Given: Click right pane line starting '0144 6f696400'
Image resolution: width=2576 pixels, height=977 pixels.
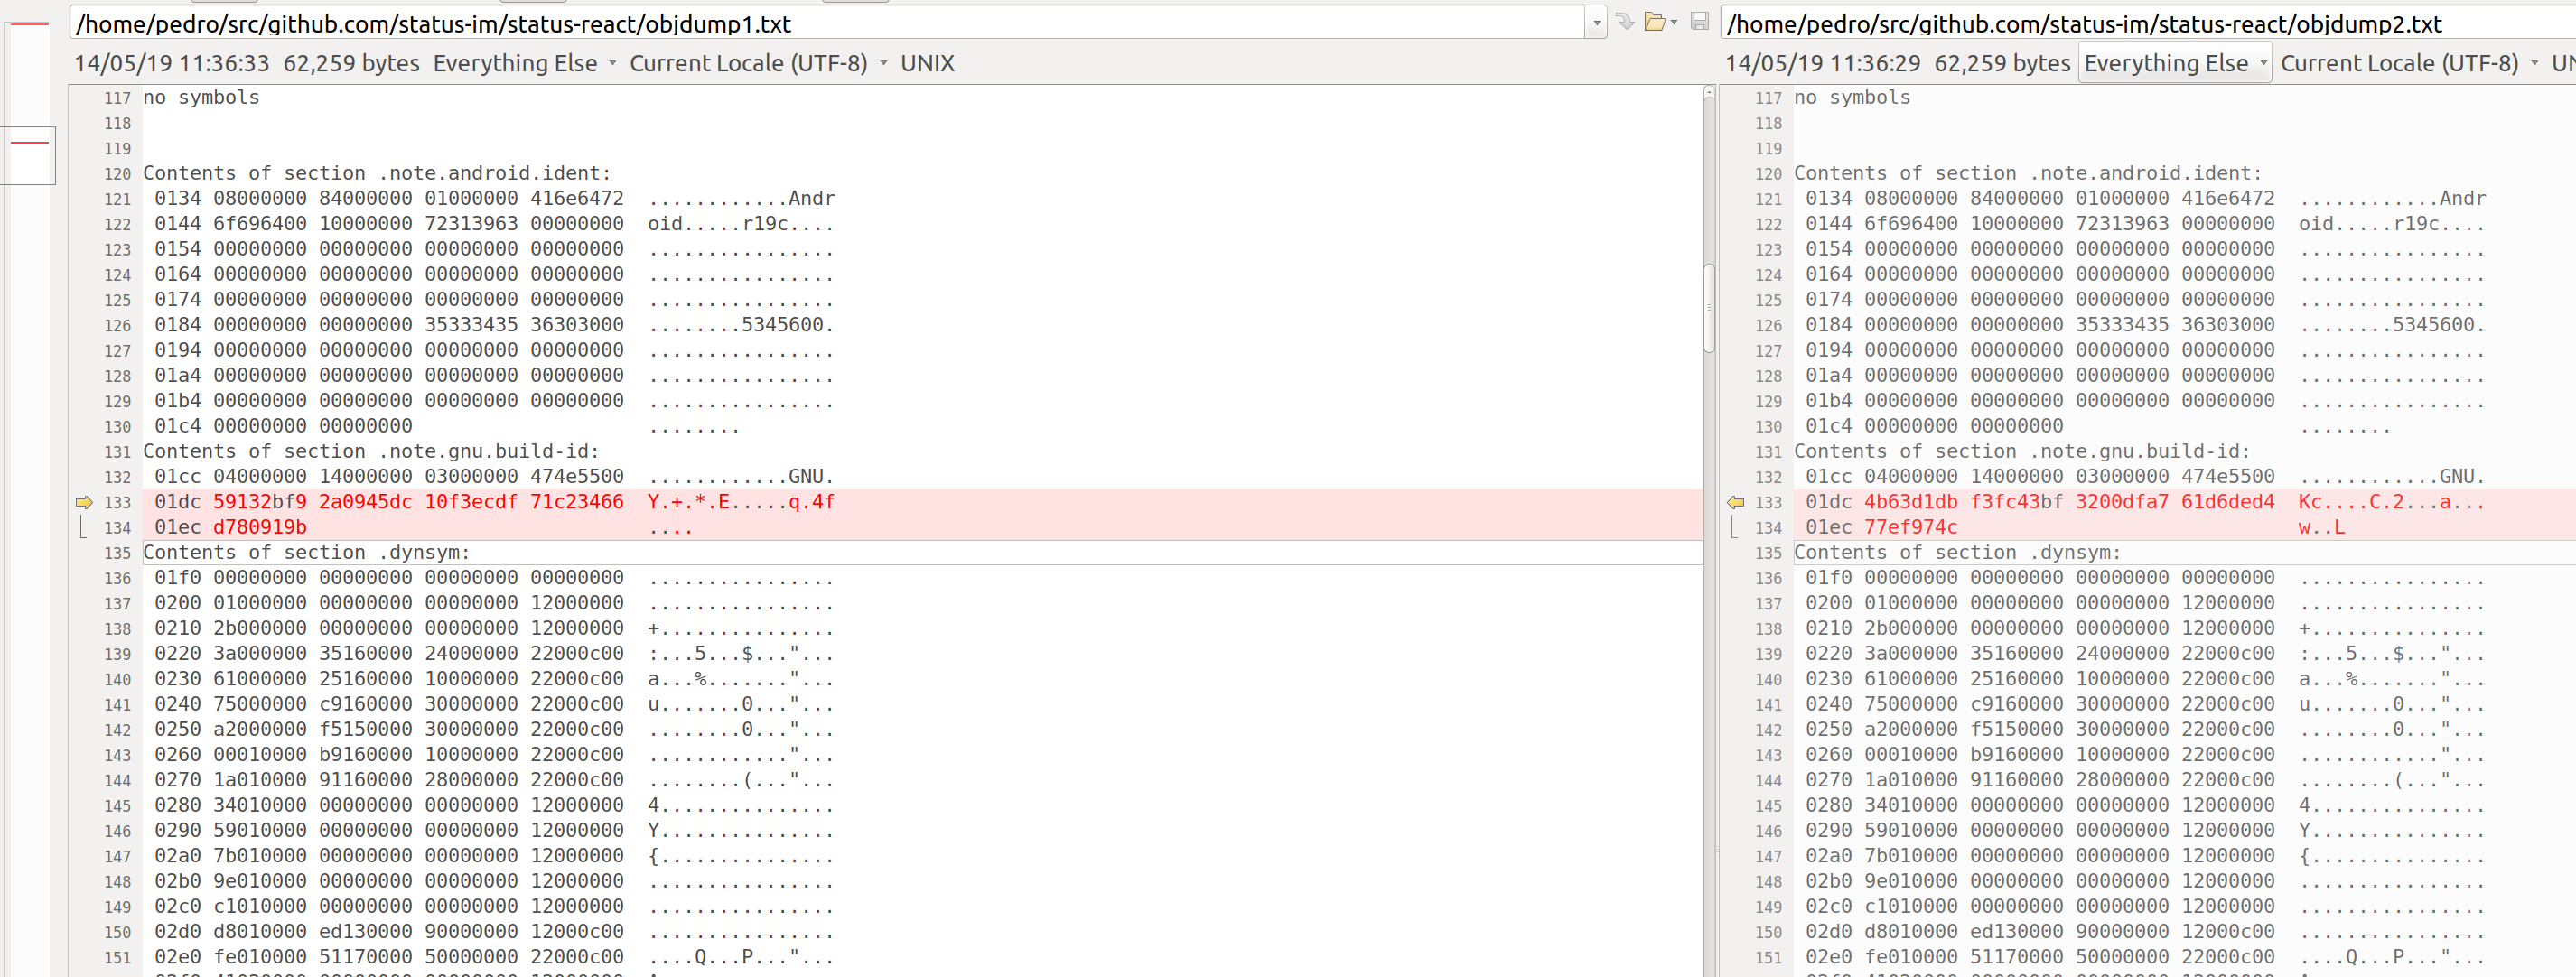Looking at the screenshot, I should (x=2145, y=223).
